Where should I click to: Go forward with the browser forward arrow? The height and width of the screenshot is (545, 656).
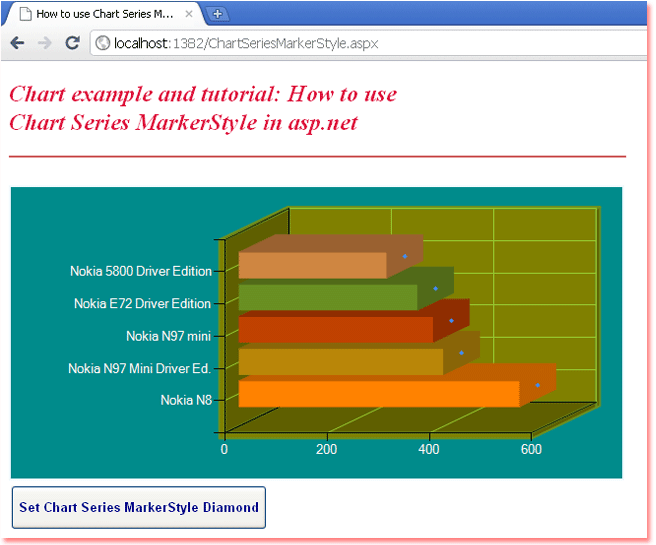coord(45,43)
